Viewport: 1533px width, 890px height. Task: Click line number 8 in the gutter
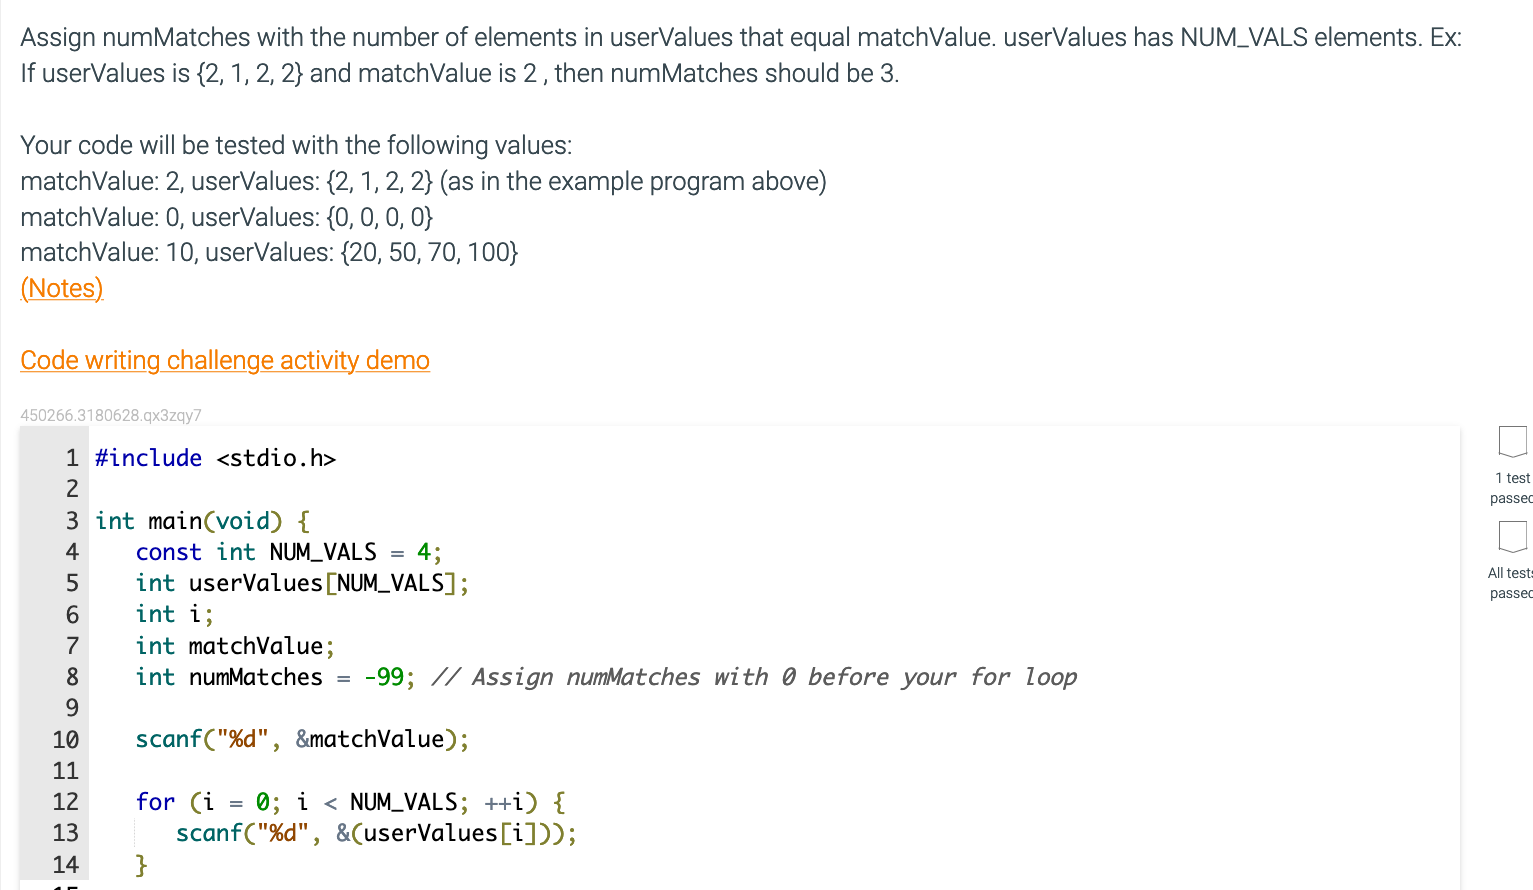tap(71, 677)
